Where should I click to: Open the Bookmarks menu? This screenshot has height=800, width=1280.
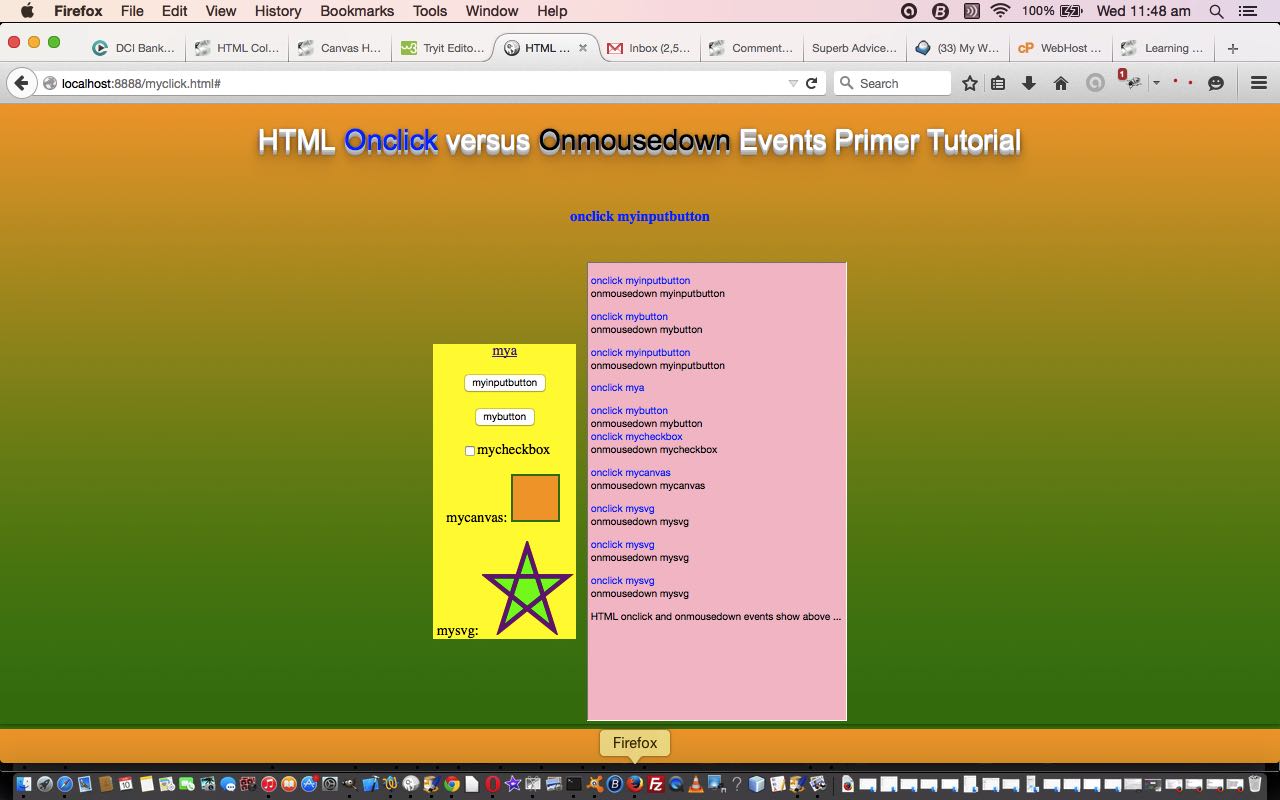(357, 11)
